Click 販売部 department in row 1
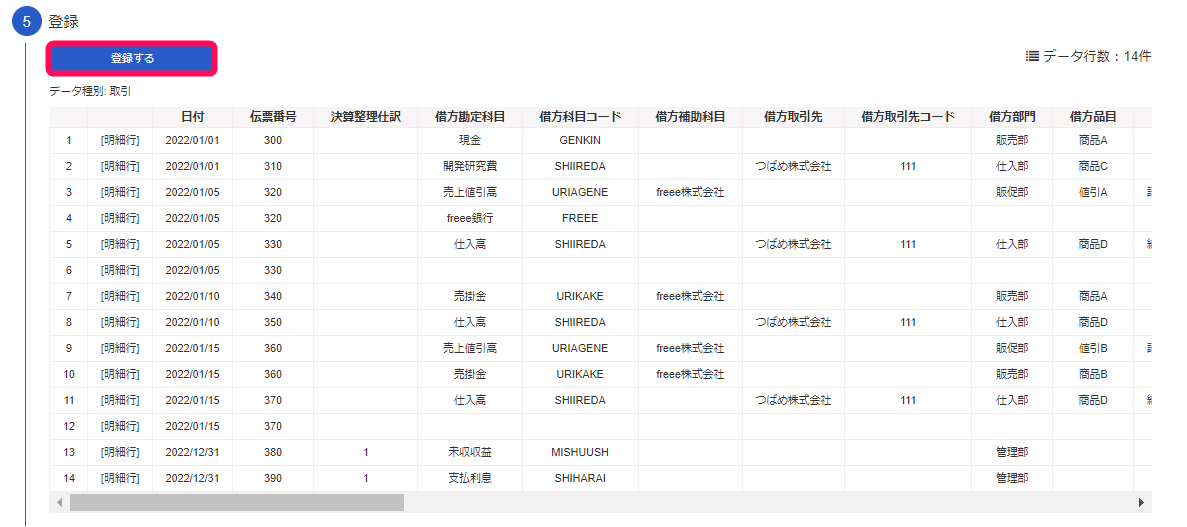This screenshot has width=1187, height=527. pyautogui.click(x=1012, y=140)
